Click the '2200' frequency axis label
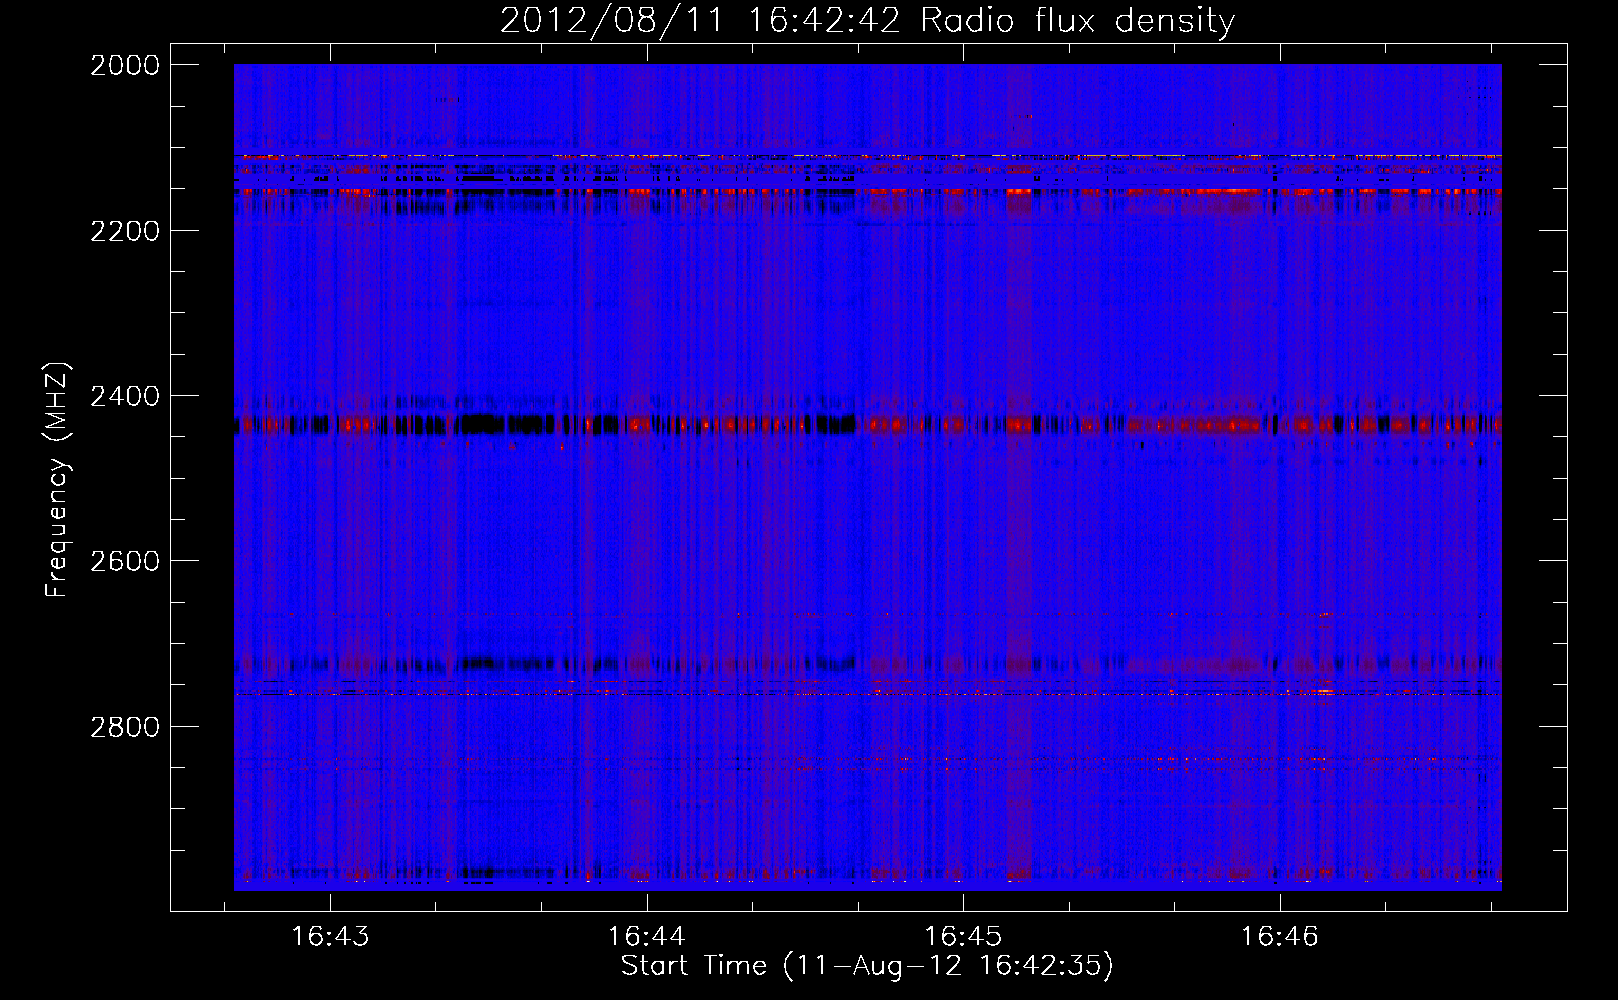 125,231
